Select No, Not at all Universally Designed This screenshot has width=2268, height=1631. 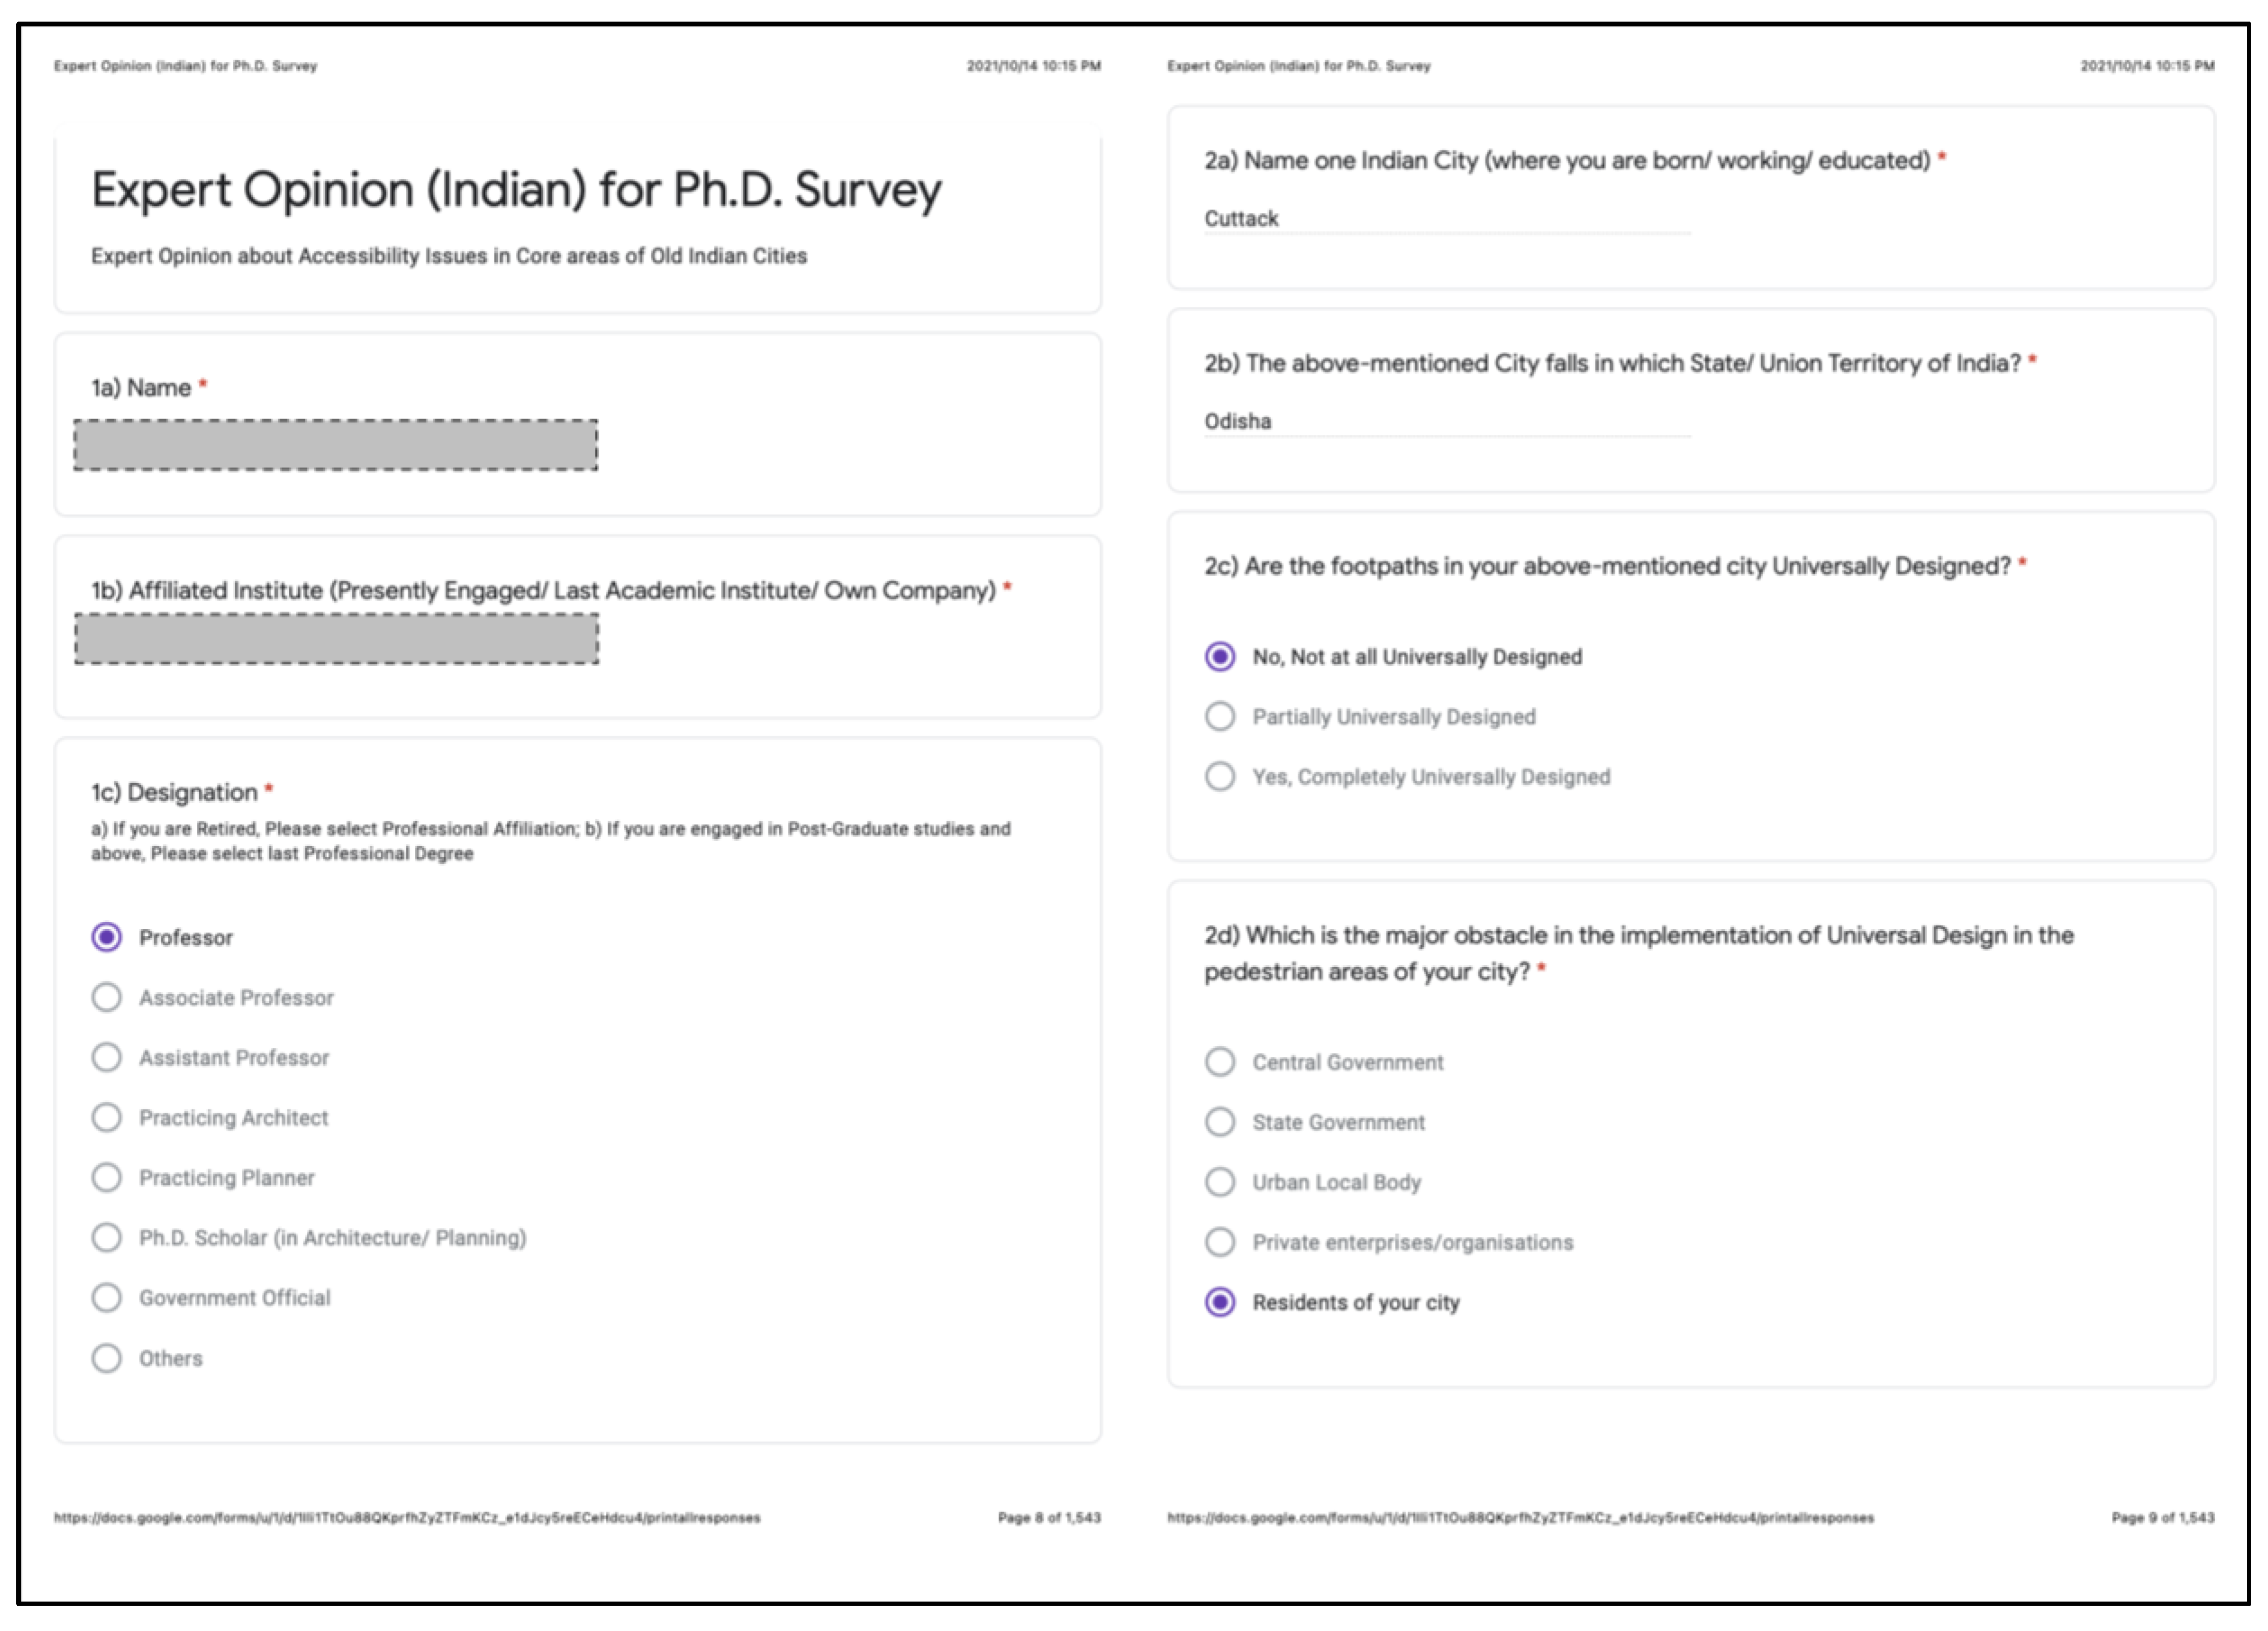click(x=1220, y=657)
